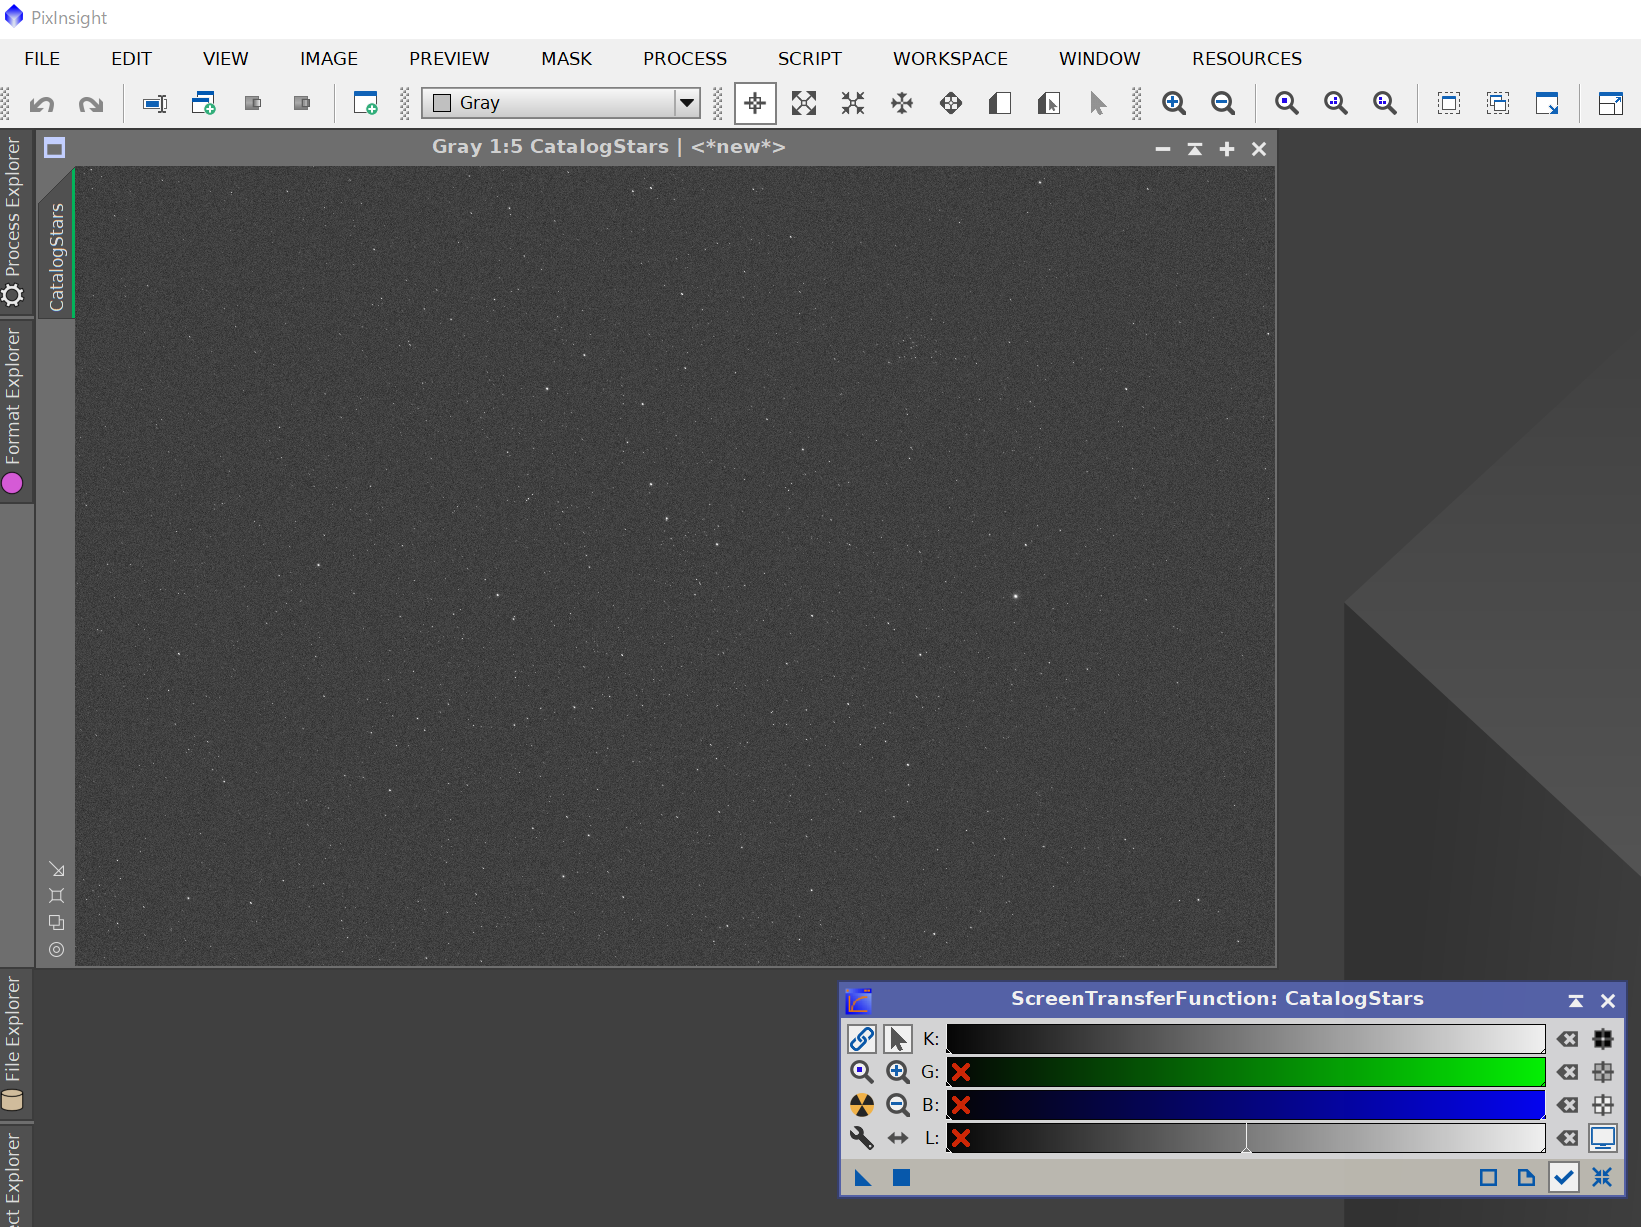Click Apply Global square in STF
This screenshot has width=1641, height=1227.
coord(901,1178)
